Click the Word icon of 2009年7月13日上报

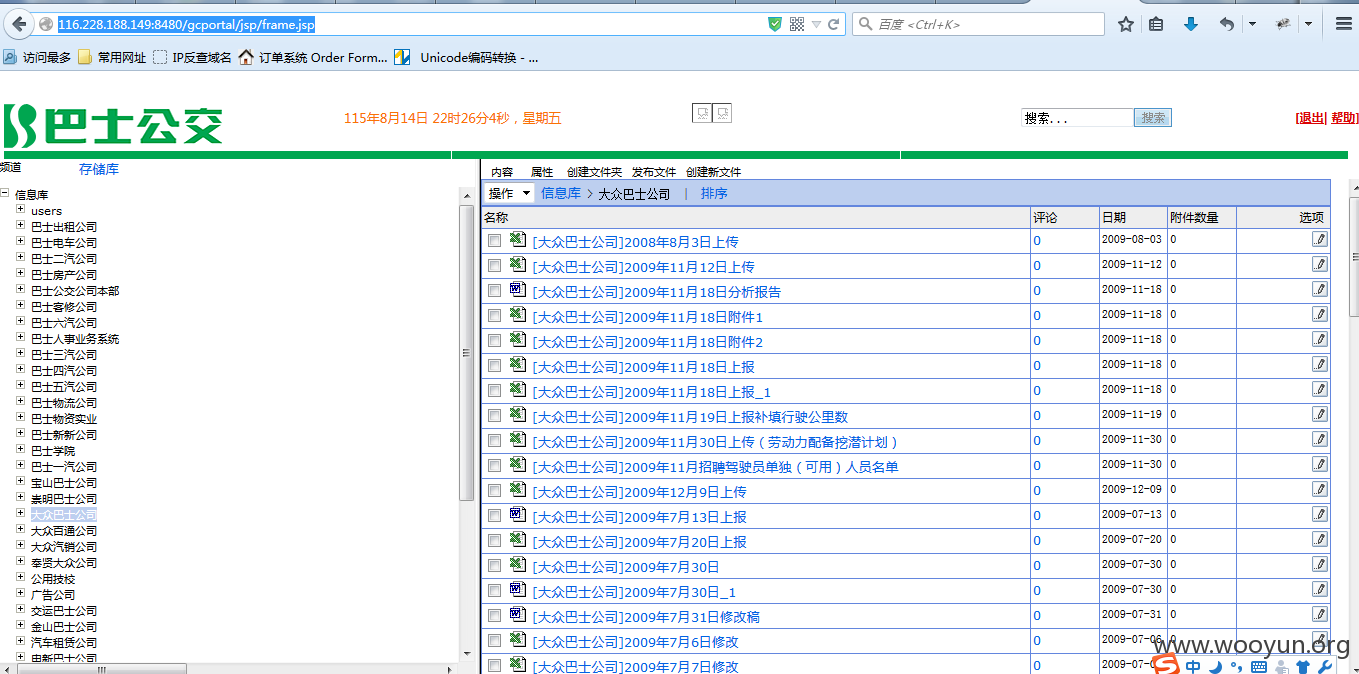coord(517,515)
